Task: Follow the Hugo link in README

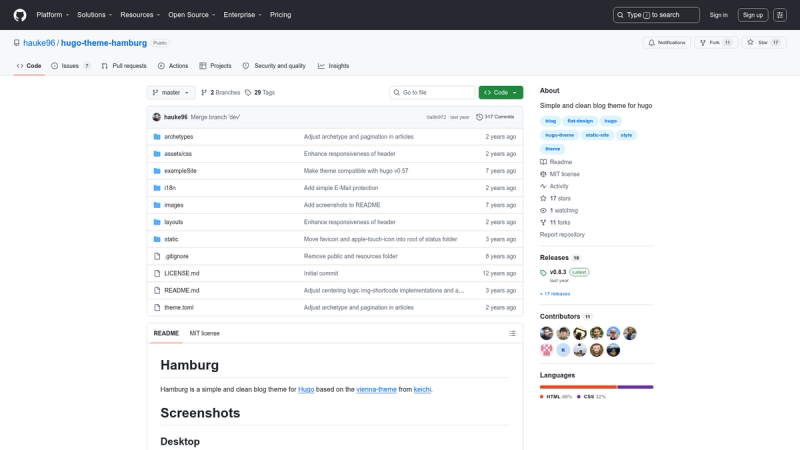Action: tap(306, 389)
